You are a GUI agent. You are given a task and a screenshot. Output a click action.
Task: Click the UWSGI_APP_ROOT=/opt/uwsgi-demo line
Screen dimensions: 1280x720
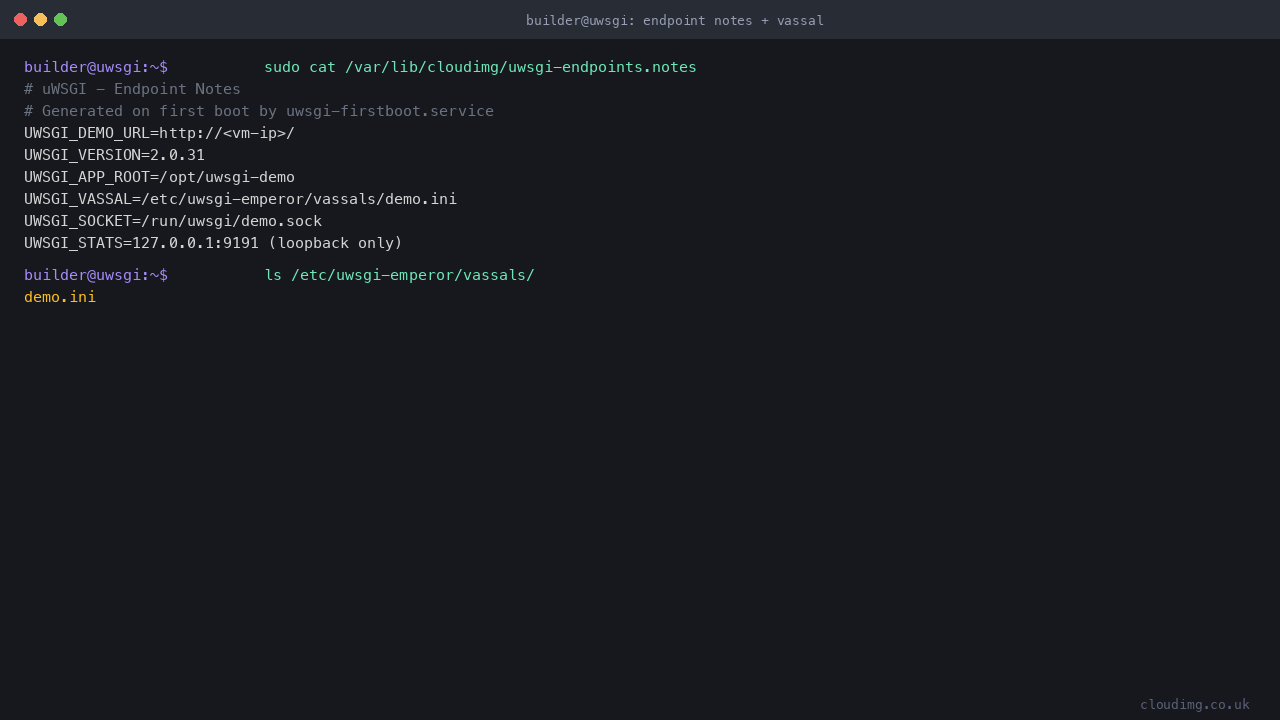159,177
